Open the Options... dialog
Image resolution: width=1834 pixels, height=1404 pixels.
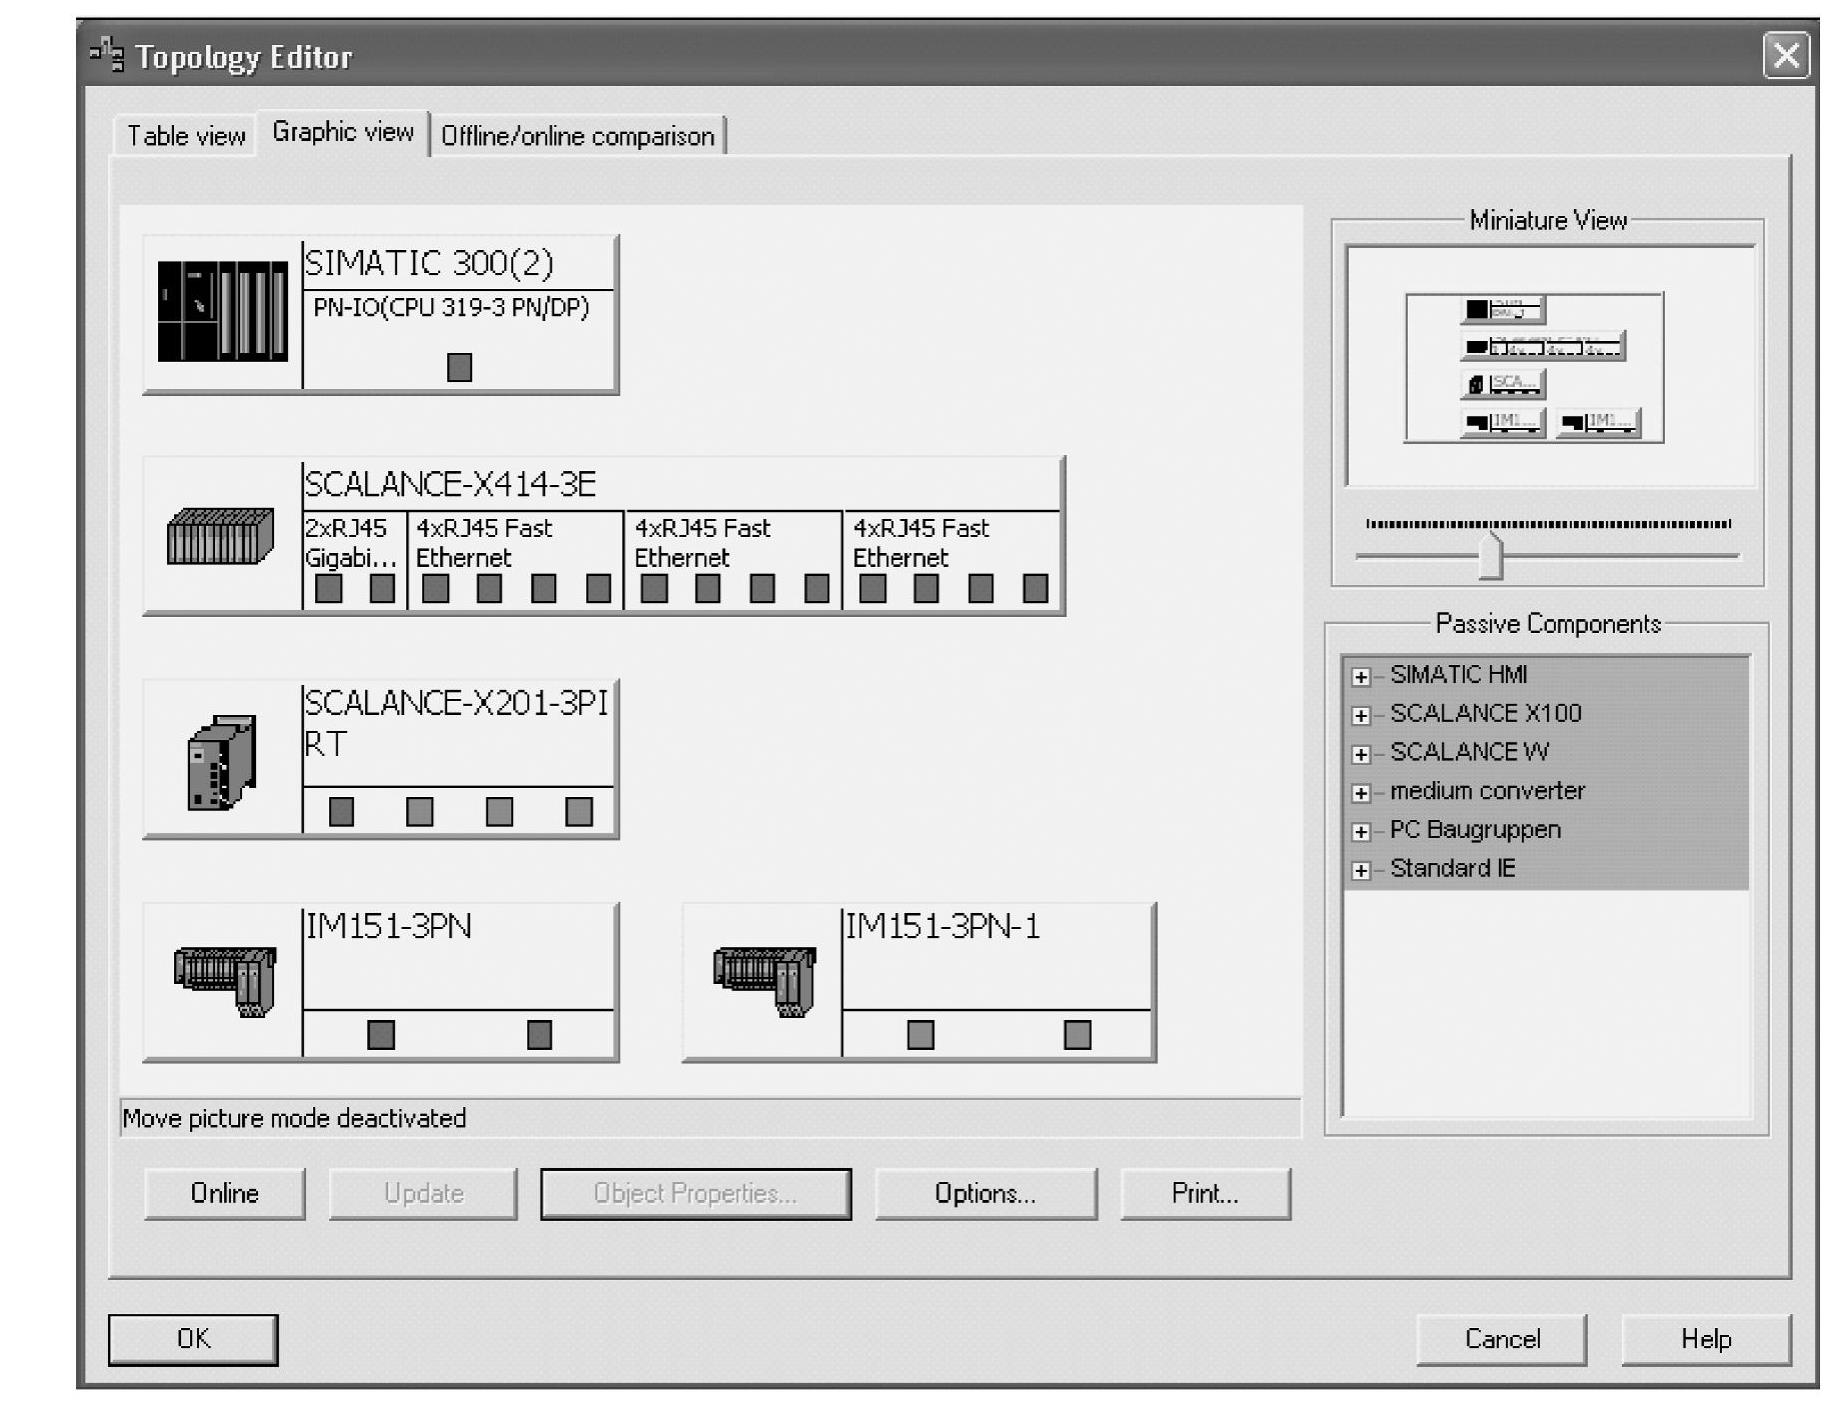pyautogui.click(x=985, y=1193)
